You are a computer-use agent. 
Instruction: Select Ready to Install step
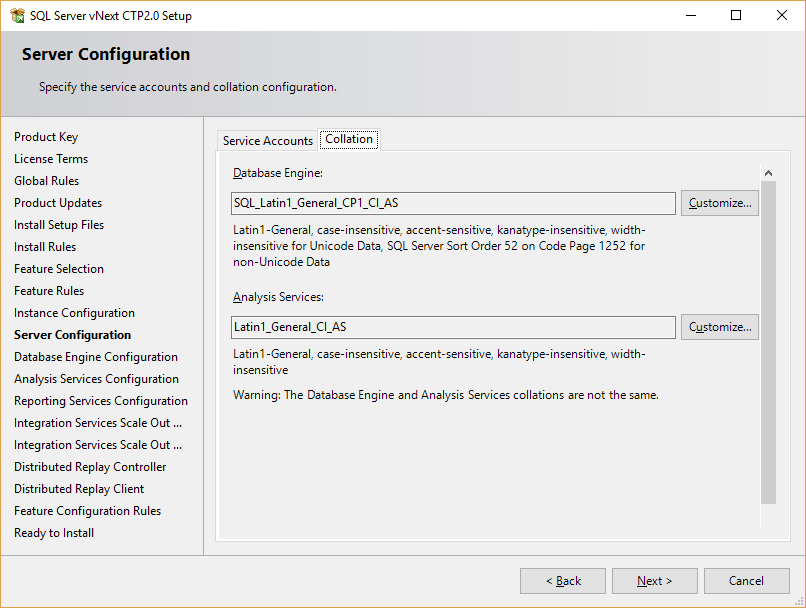(53, 533)
